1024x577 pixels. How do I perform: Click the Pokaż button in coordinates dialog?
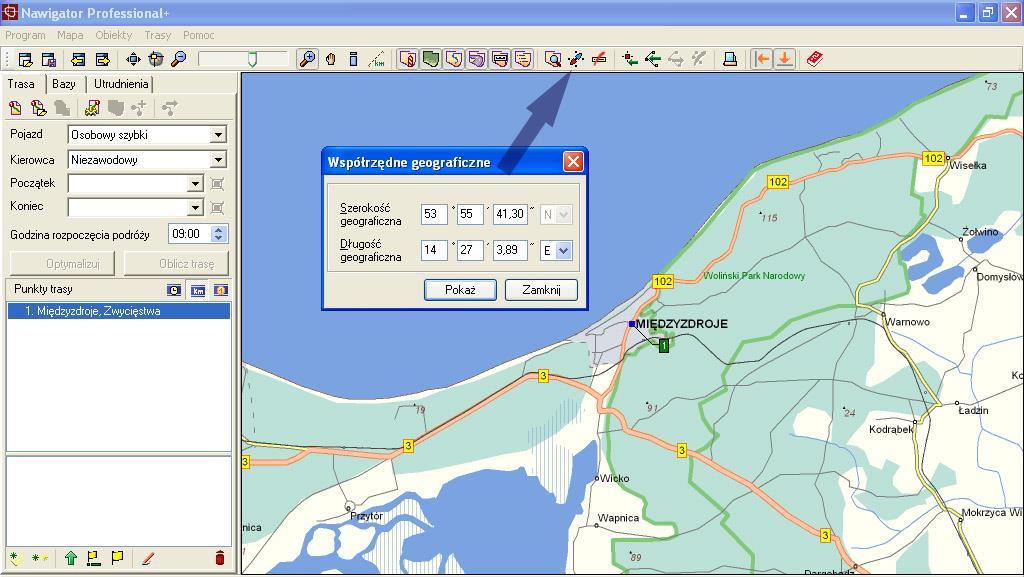[460, 290]
